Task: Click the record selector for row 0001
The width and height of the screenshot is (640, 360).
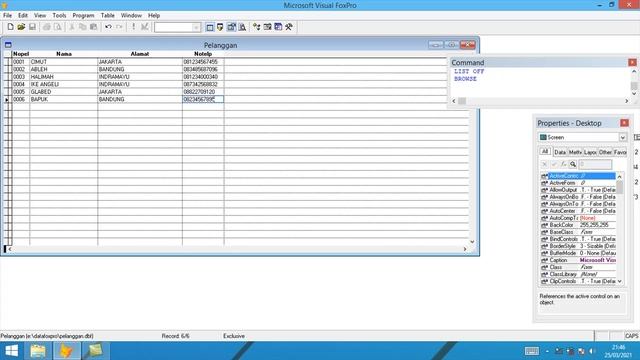Action: [x=7, y=62]
